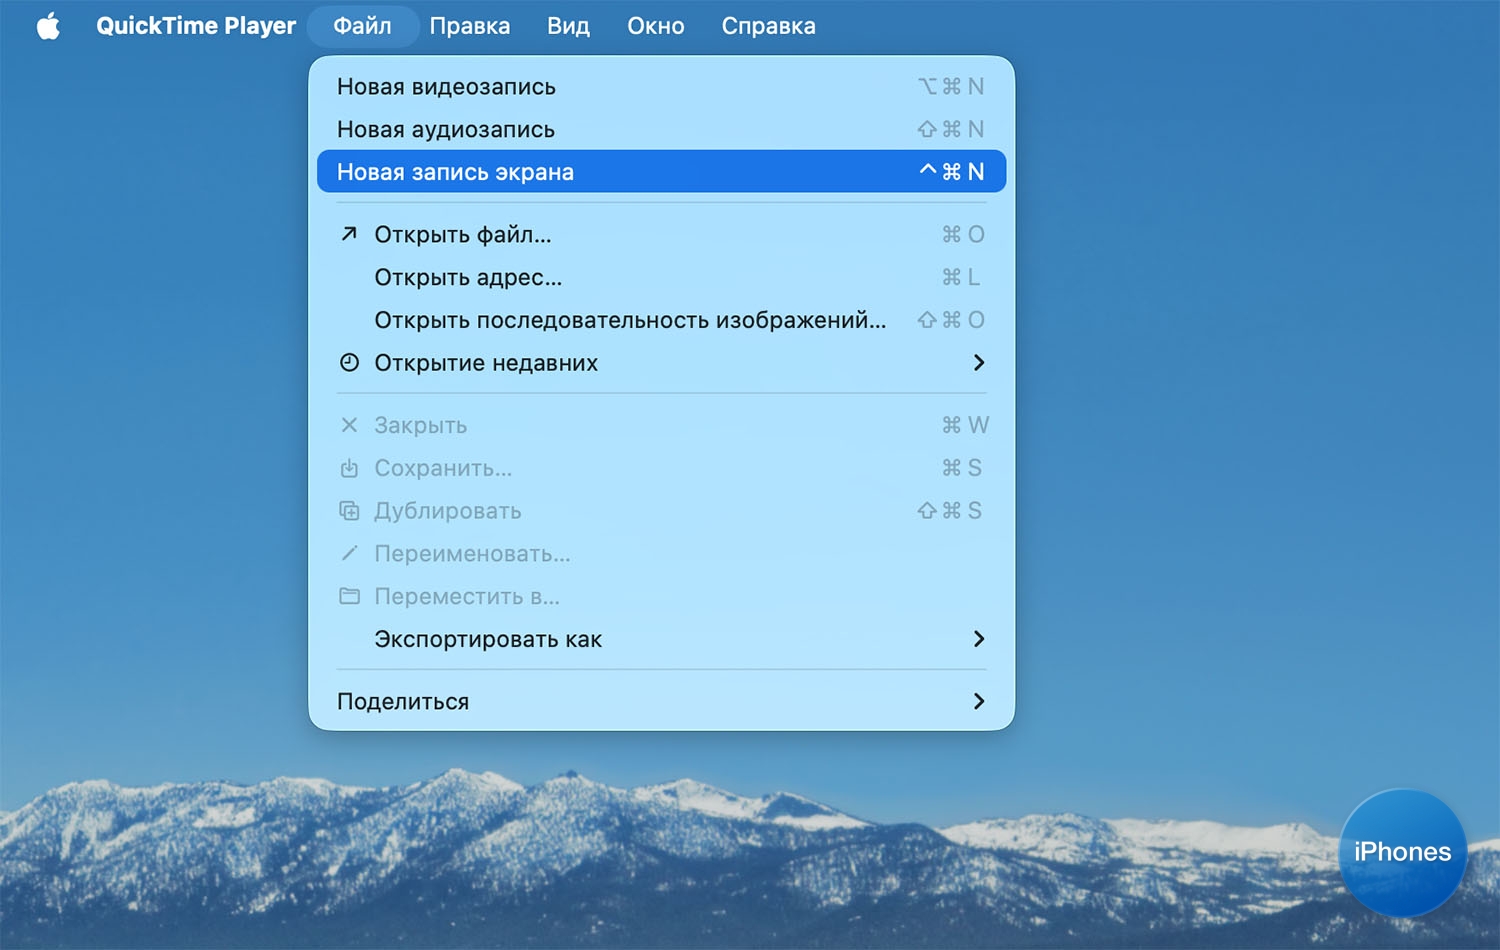This screenshot has width=1500, height=950.
Task: Click the Дублировать menu item
Action: click(x=661, y=511)
